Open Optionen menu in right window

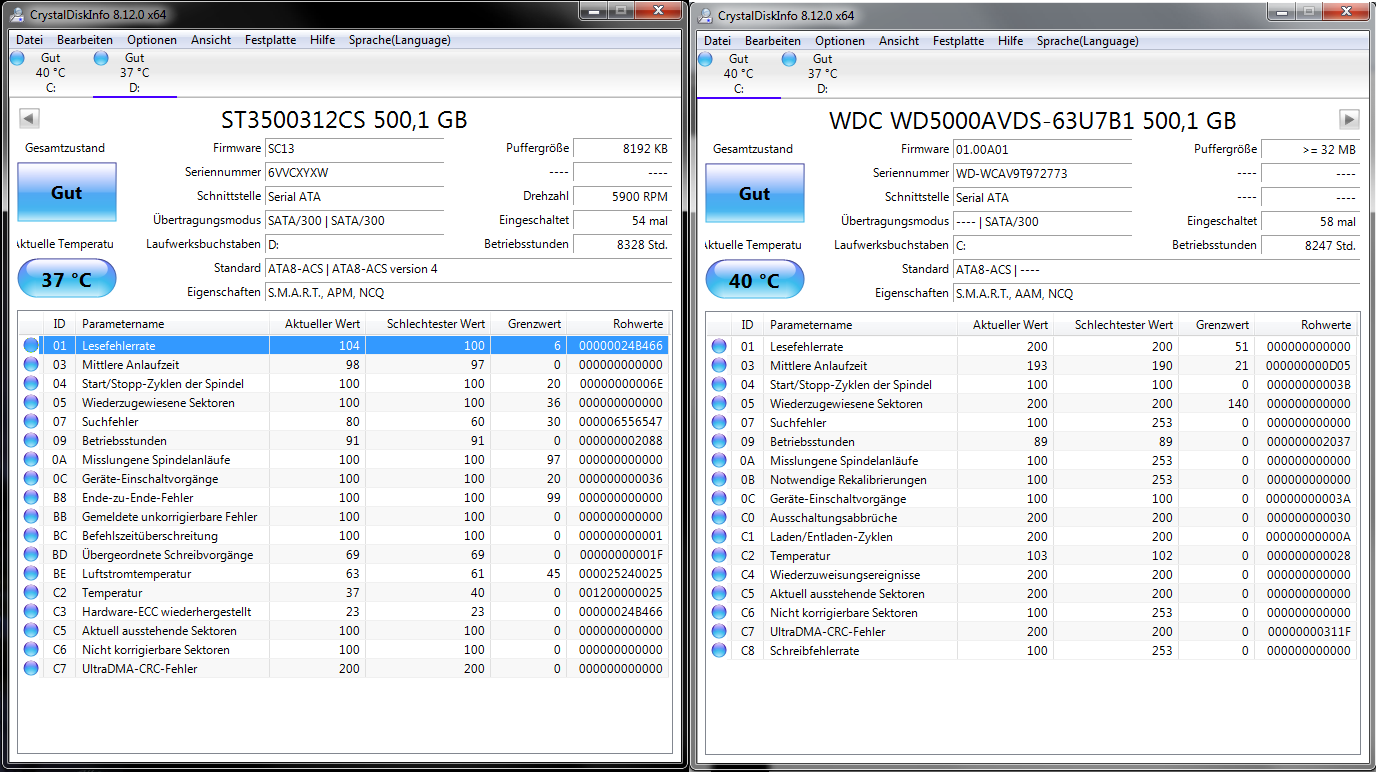coord(840,41)
